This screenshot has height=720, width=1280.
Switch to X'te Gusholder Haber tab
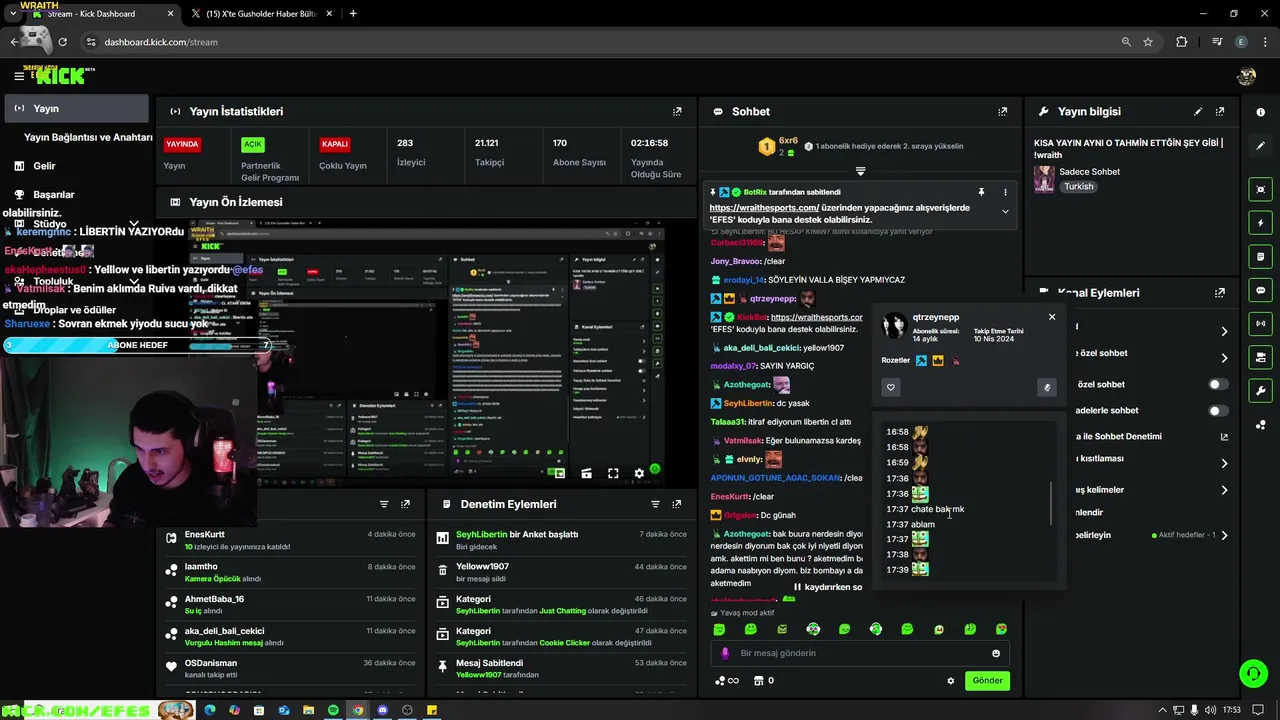(x=262, y=14)
